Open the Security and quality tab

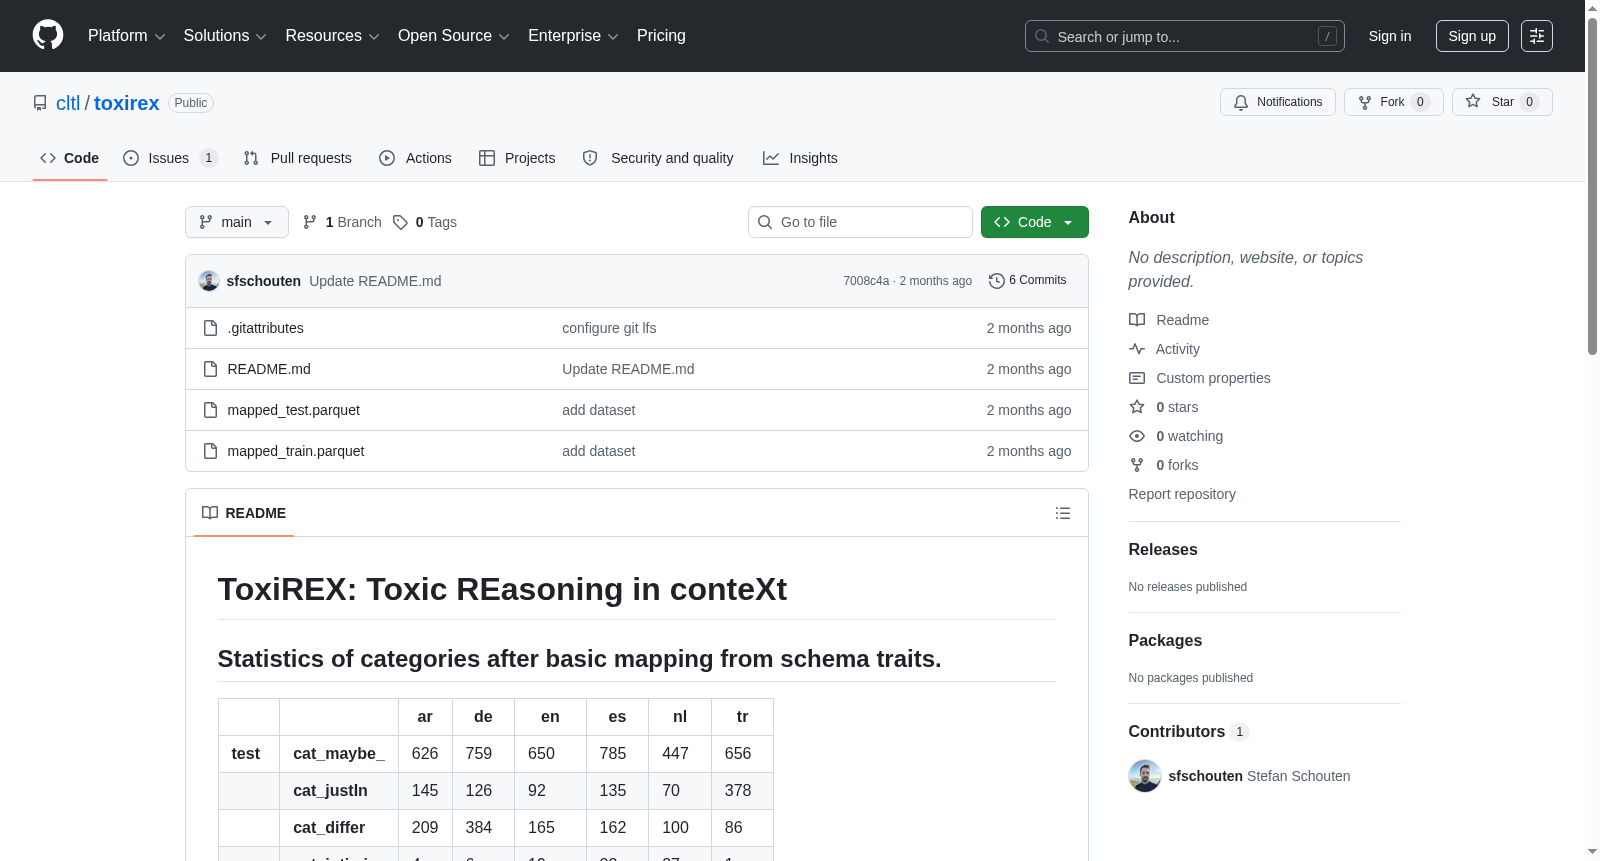click(x=658, y=158)
